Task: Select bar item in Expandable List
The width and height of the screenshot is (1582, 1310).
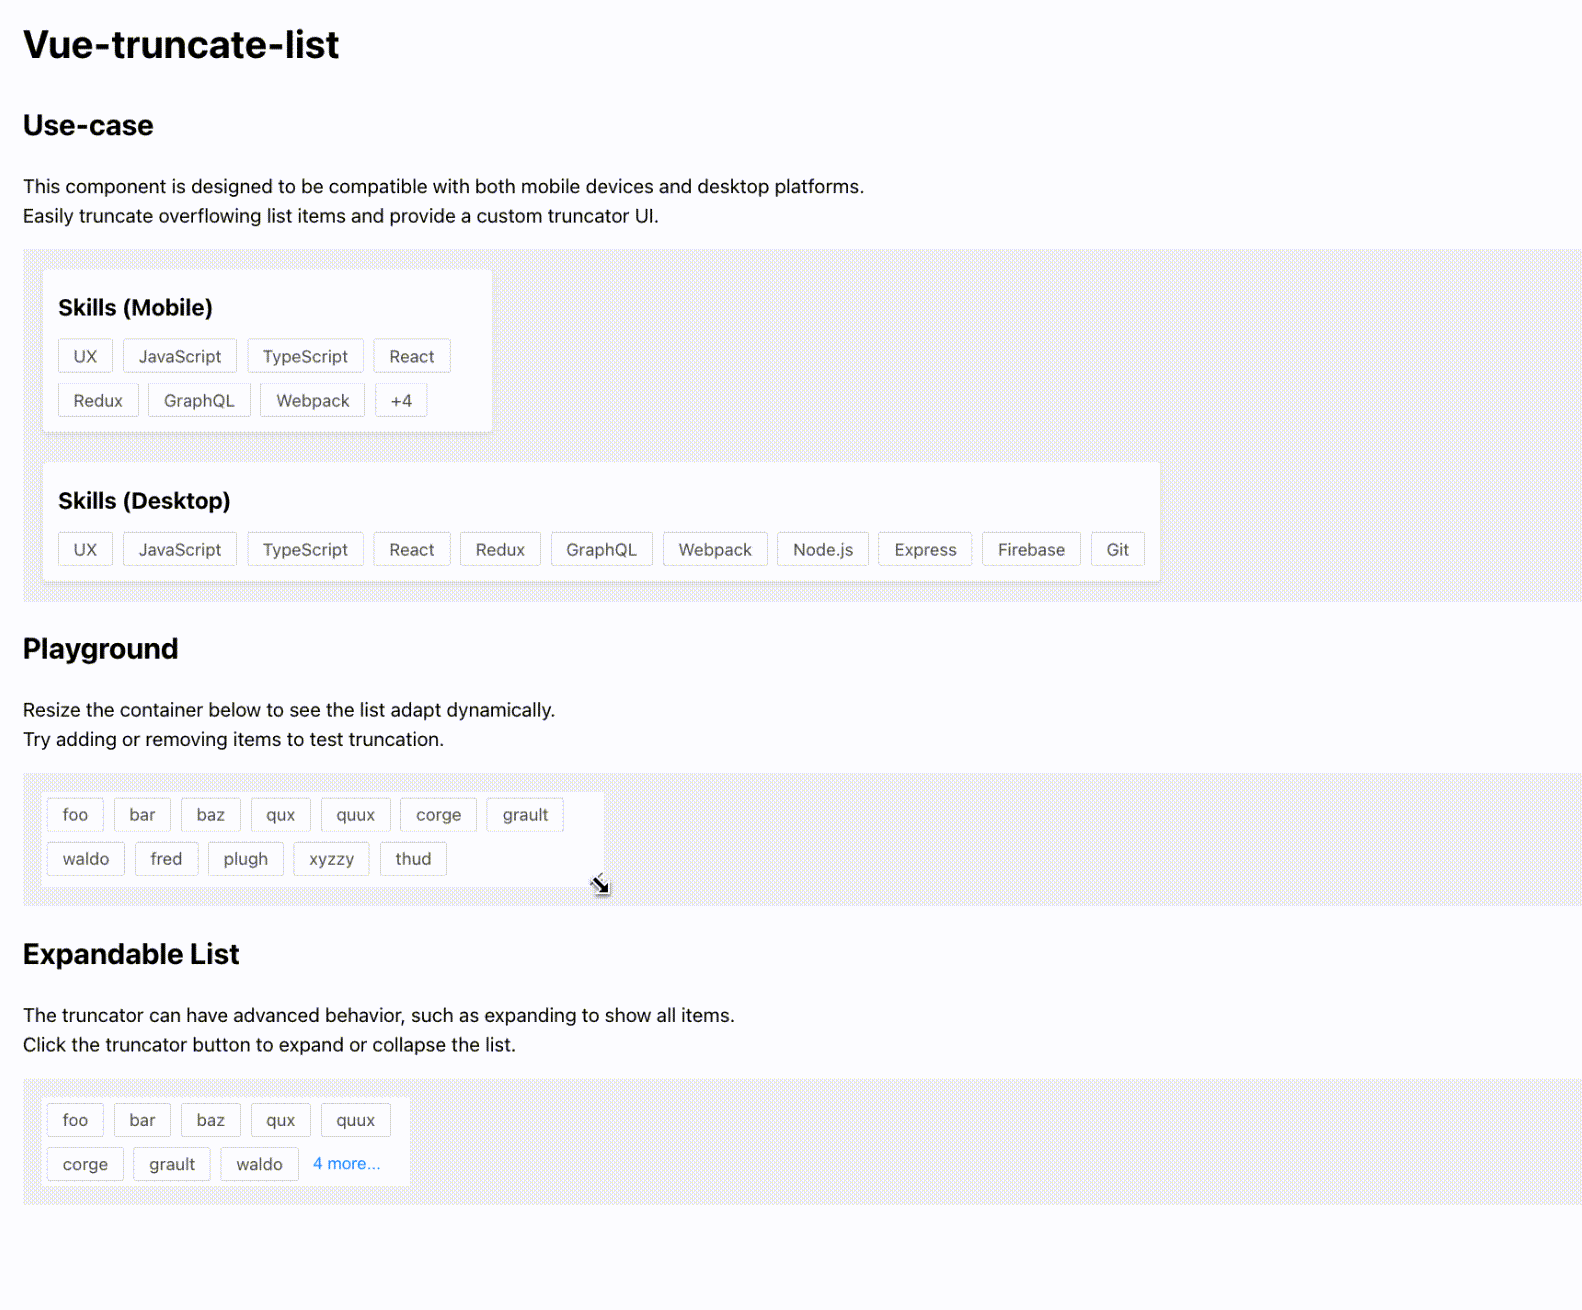Action: 142,1120
